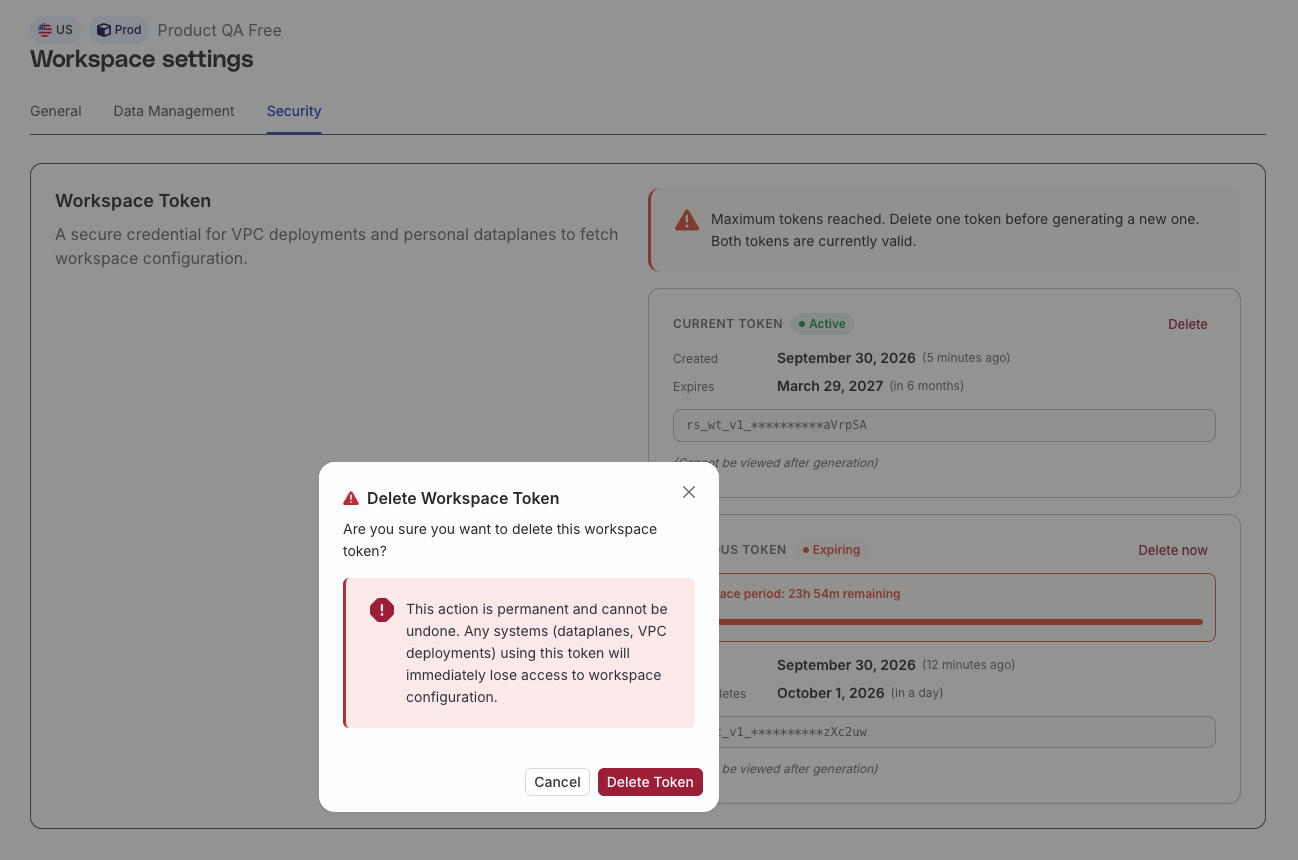Delete the current active token

1188,324
